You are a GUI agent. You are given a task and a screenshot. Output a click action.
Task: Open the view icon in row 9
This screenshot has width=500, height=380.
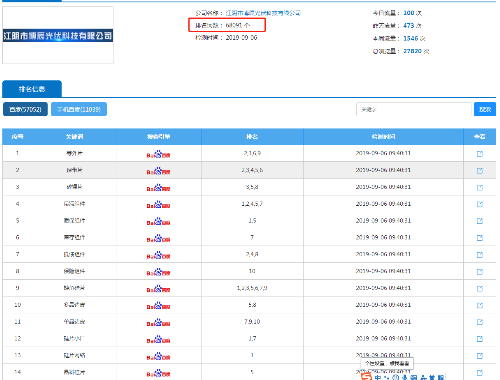[x=480, y=289]
